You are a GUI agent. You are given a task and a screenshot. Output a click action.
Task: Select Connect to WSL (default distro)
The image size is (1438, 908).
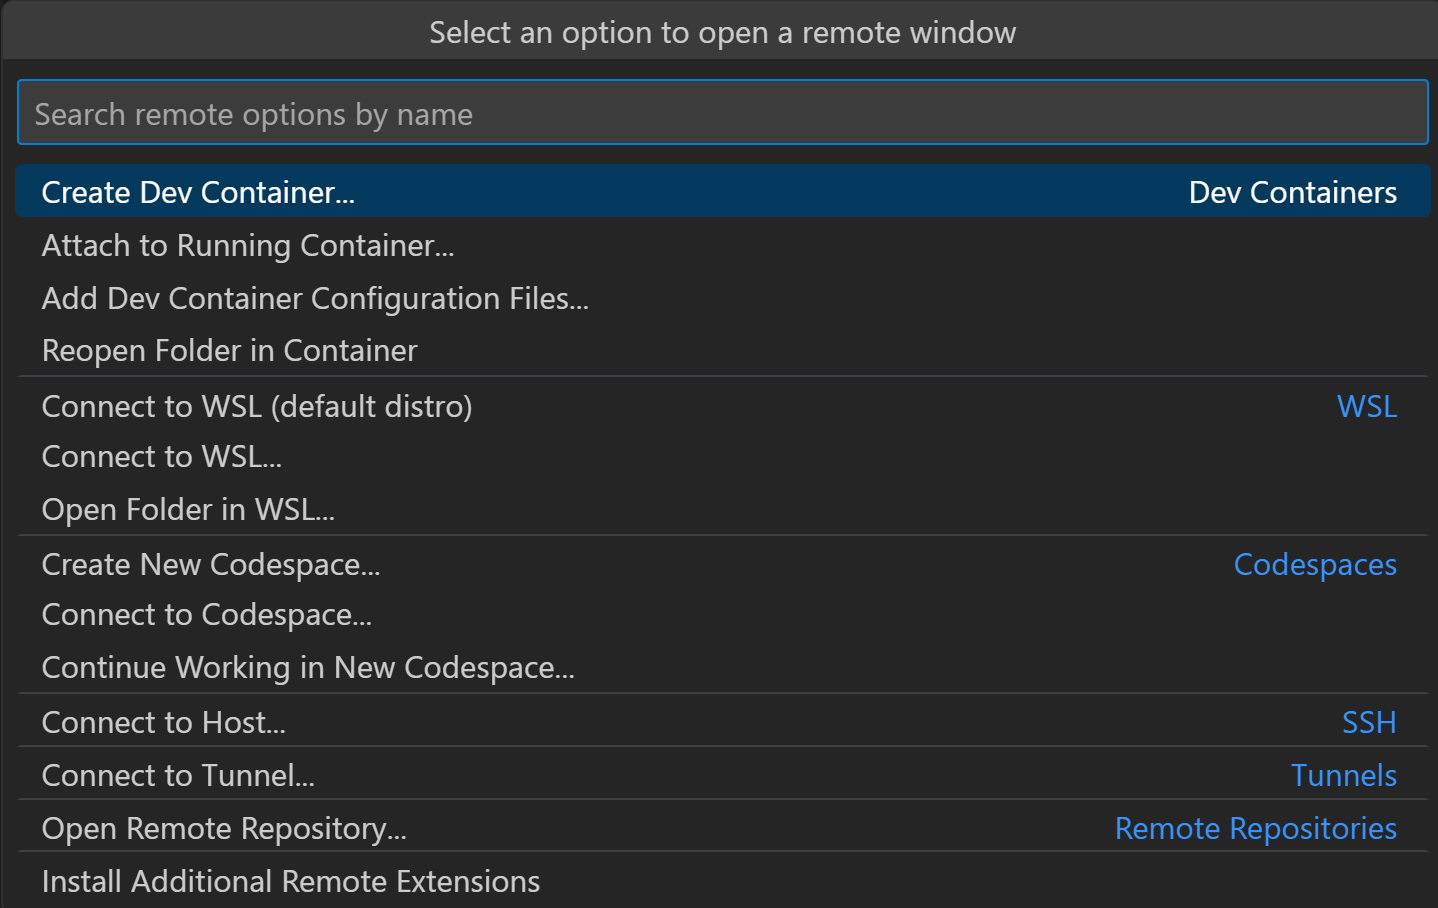pyautogui.click(x=722, y=406)
